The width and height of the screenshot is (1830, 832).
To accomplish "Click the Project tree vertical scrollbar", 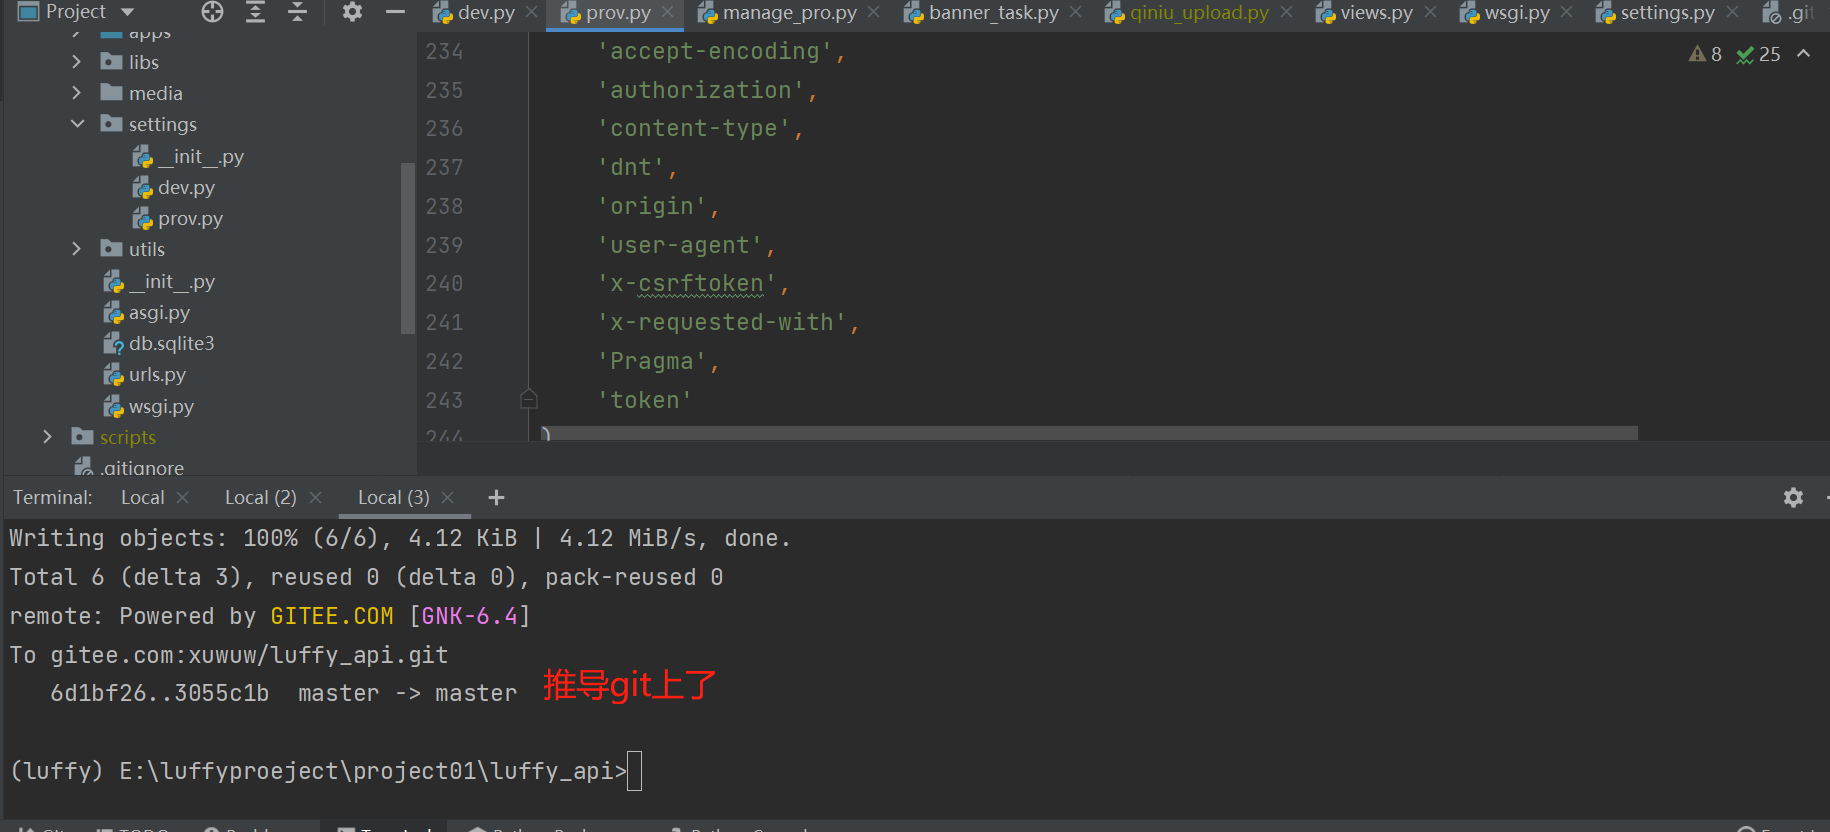I will [x=407, y=247].
